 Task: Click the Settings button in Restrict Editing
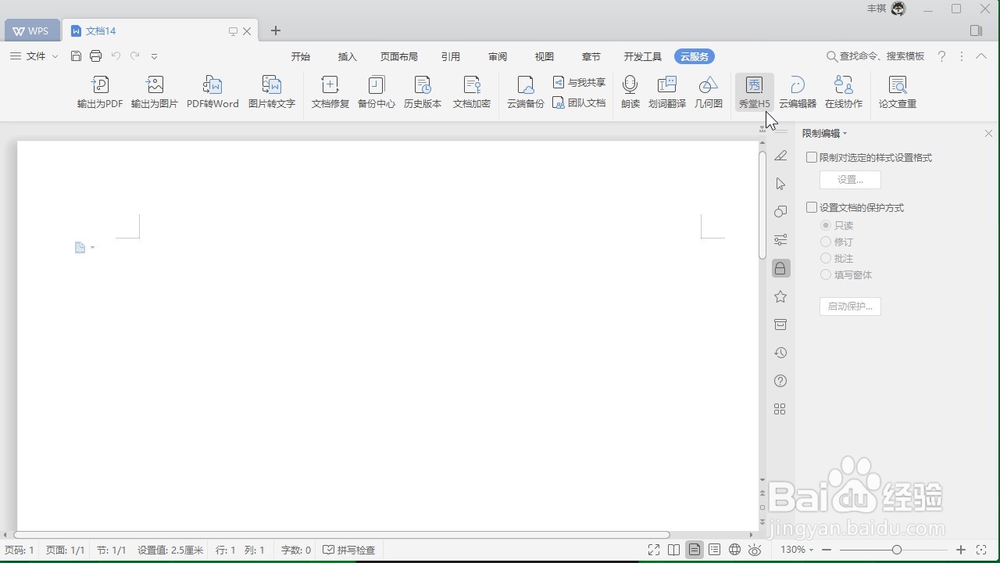[x=850, y=180]
